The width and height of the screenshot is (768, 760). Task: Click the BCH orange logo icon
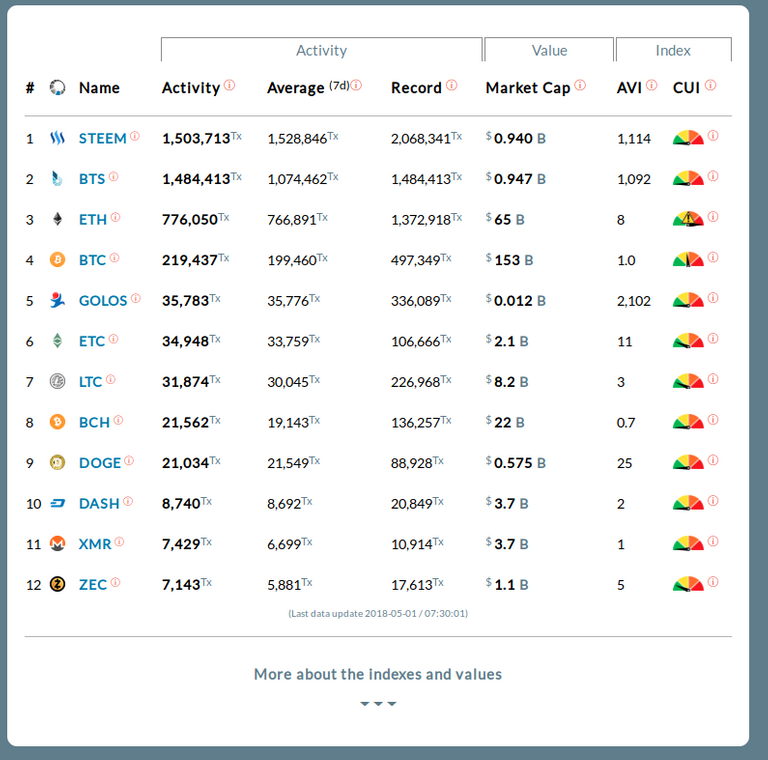coord(57,422)
